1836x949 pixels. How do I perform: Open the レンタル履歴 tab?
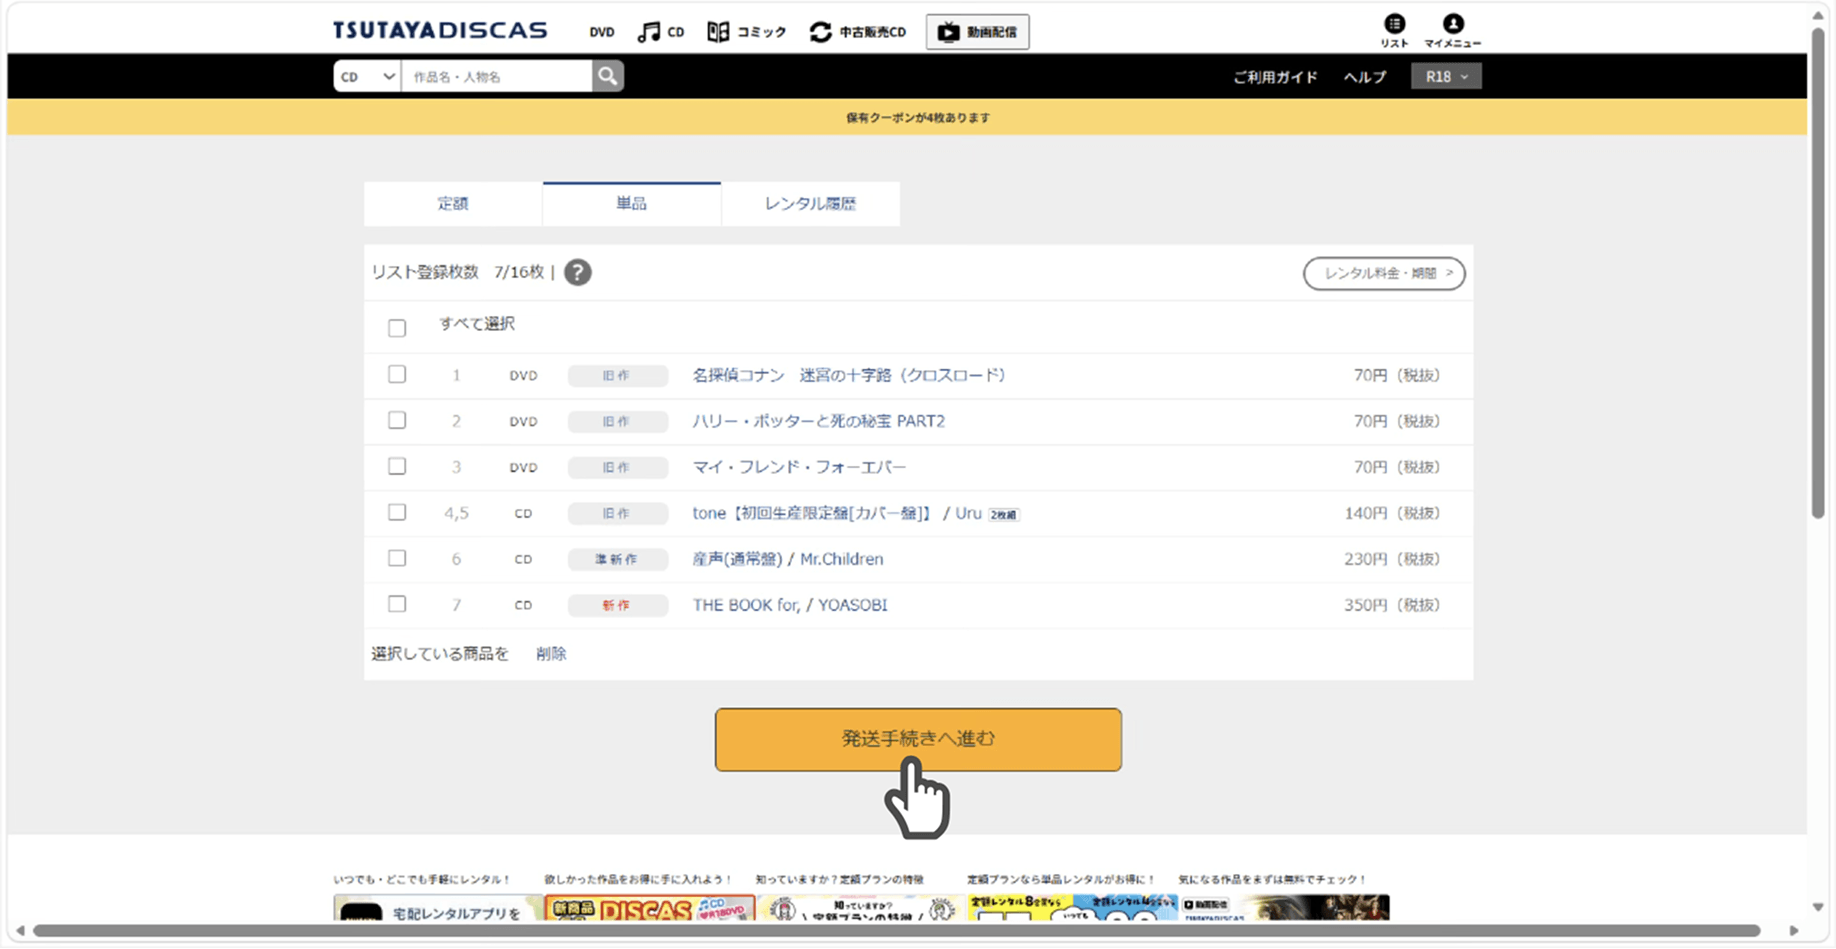810,203
